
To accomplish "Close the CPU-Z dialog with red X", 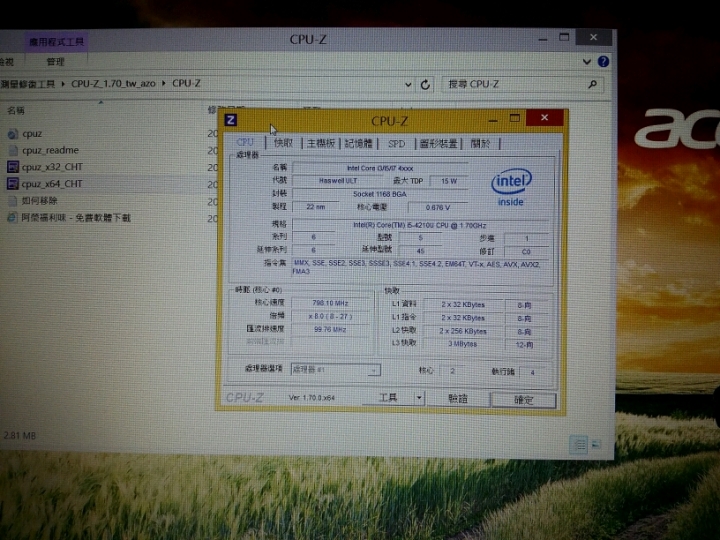I will pos(545,118).
